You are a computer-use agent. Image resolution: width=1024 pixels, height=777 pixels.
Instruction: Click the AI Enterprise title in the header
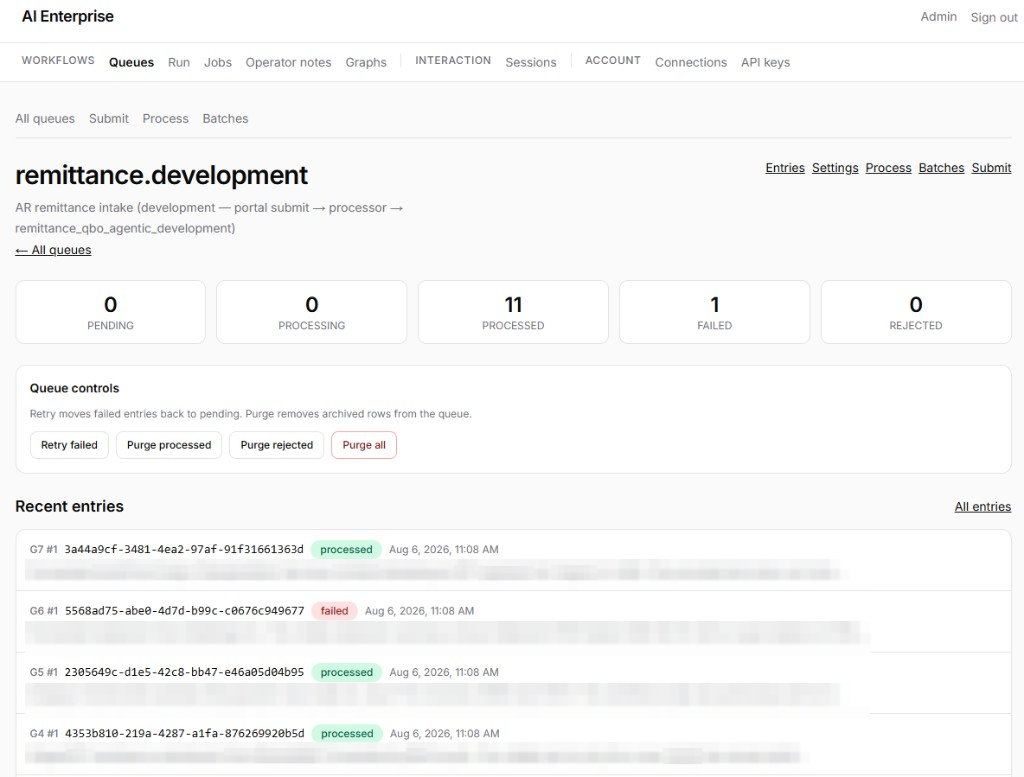(68, 16)
